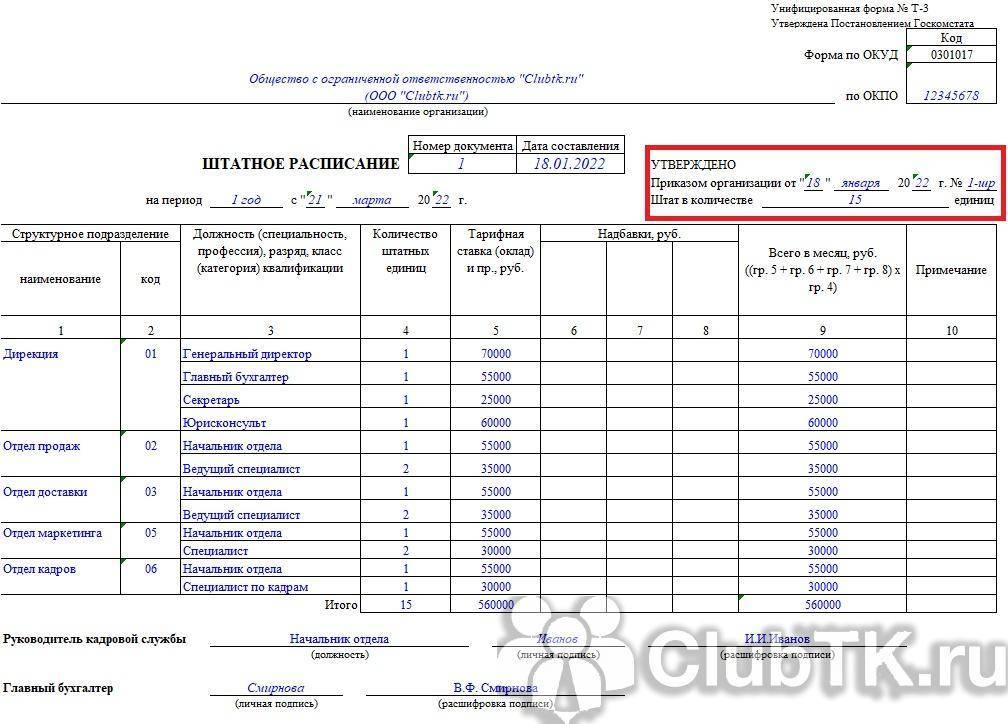Select the Примечание column header

point(951,270)
